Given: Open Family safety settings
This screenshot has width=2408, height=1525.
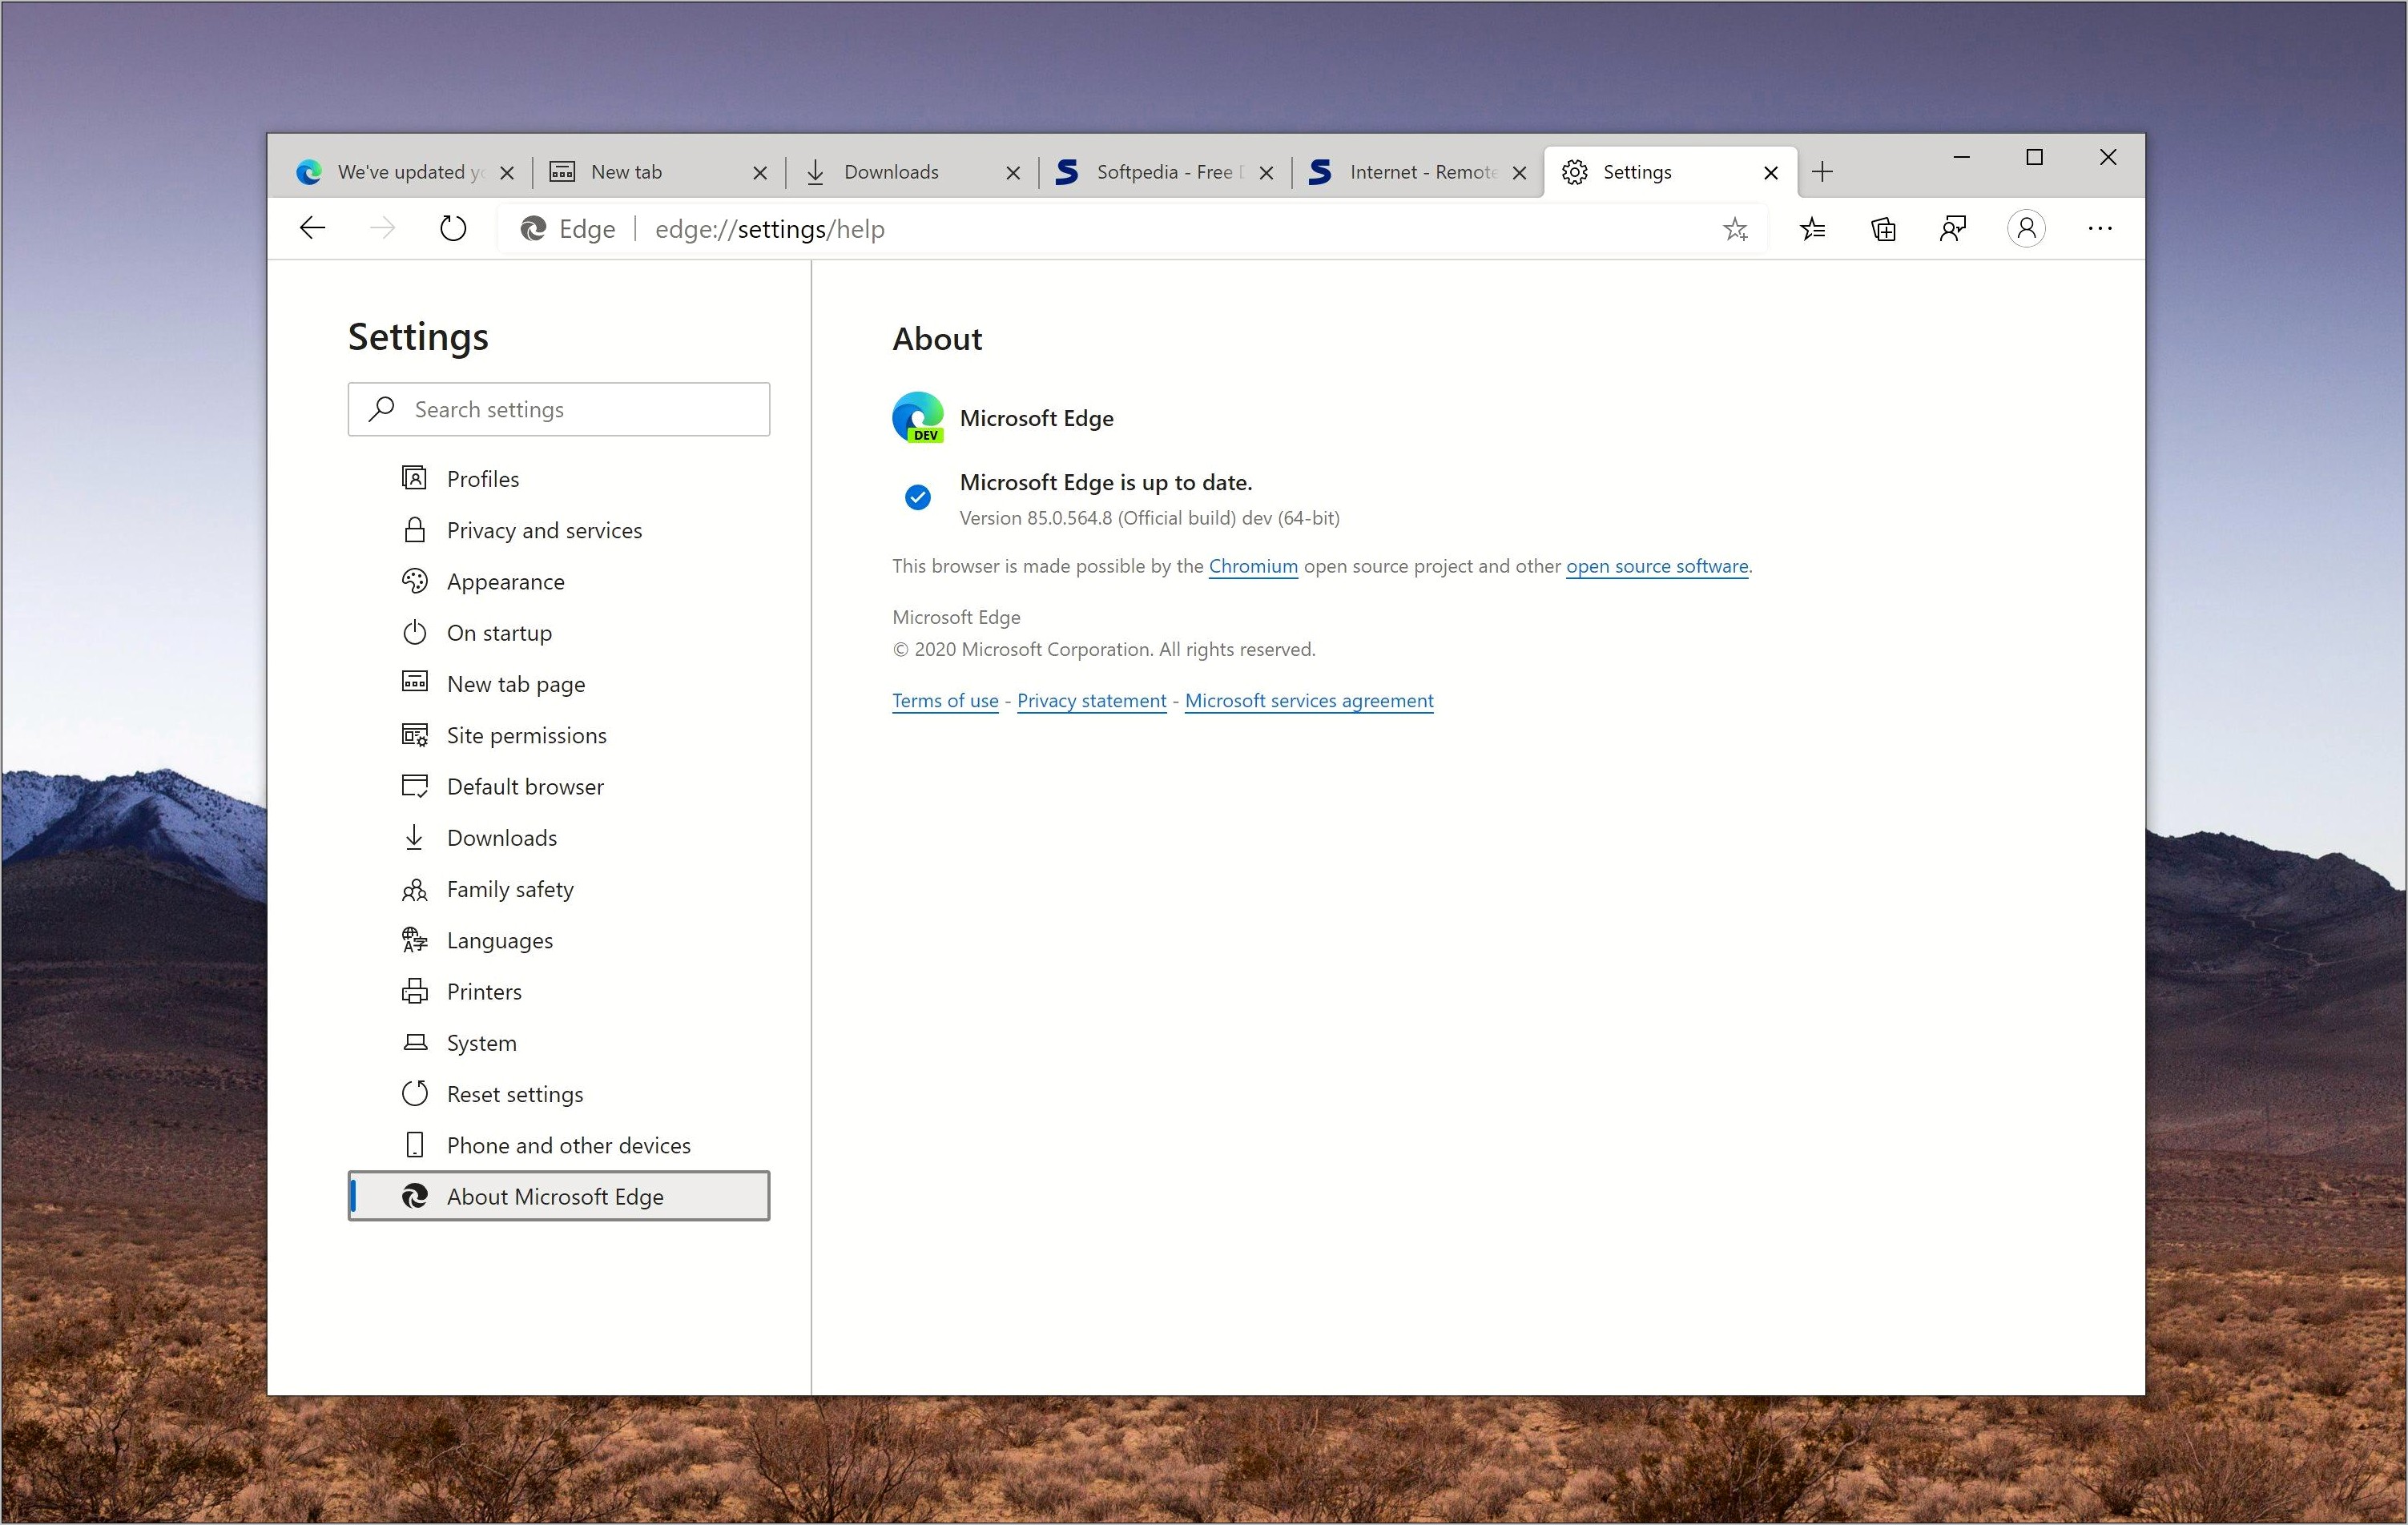Looking at the screenshot, I should click(559, 889).
